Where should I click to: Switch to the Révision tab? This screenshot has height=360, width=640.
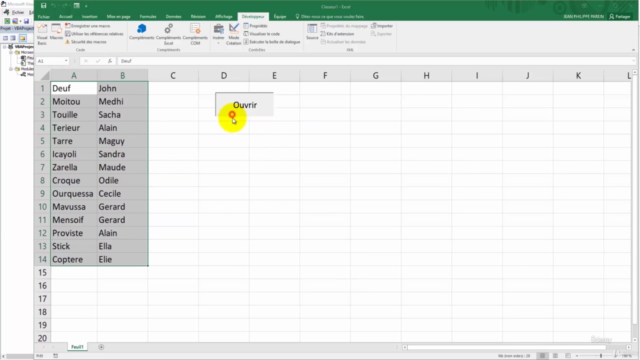pyautogui.click(x=198, y=17)
